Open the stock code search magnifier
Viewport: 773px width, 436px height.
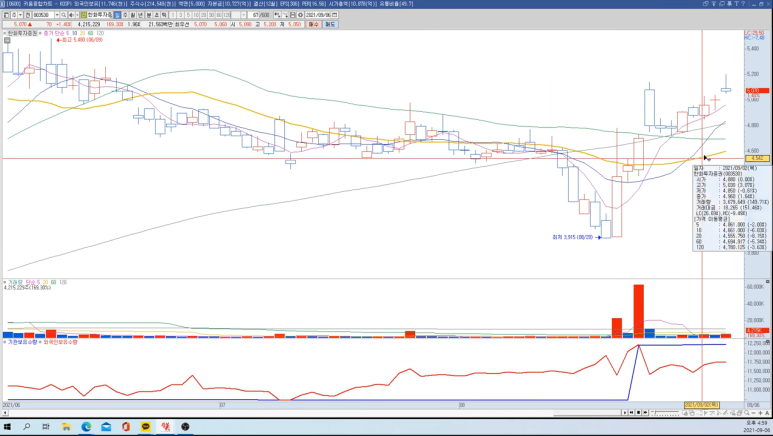63,15
